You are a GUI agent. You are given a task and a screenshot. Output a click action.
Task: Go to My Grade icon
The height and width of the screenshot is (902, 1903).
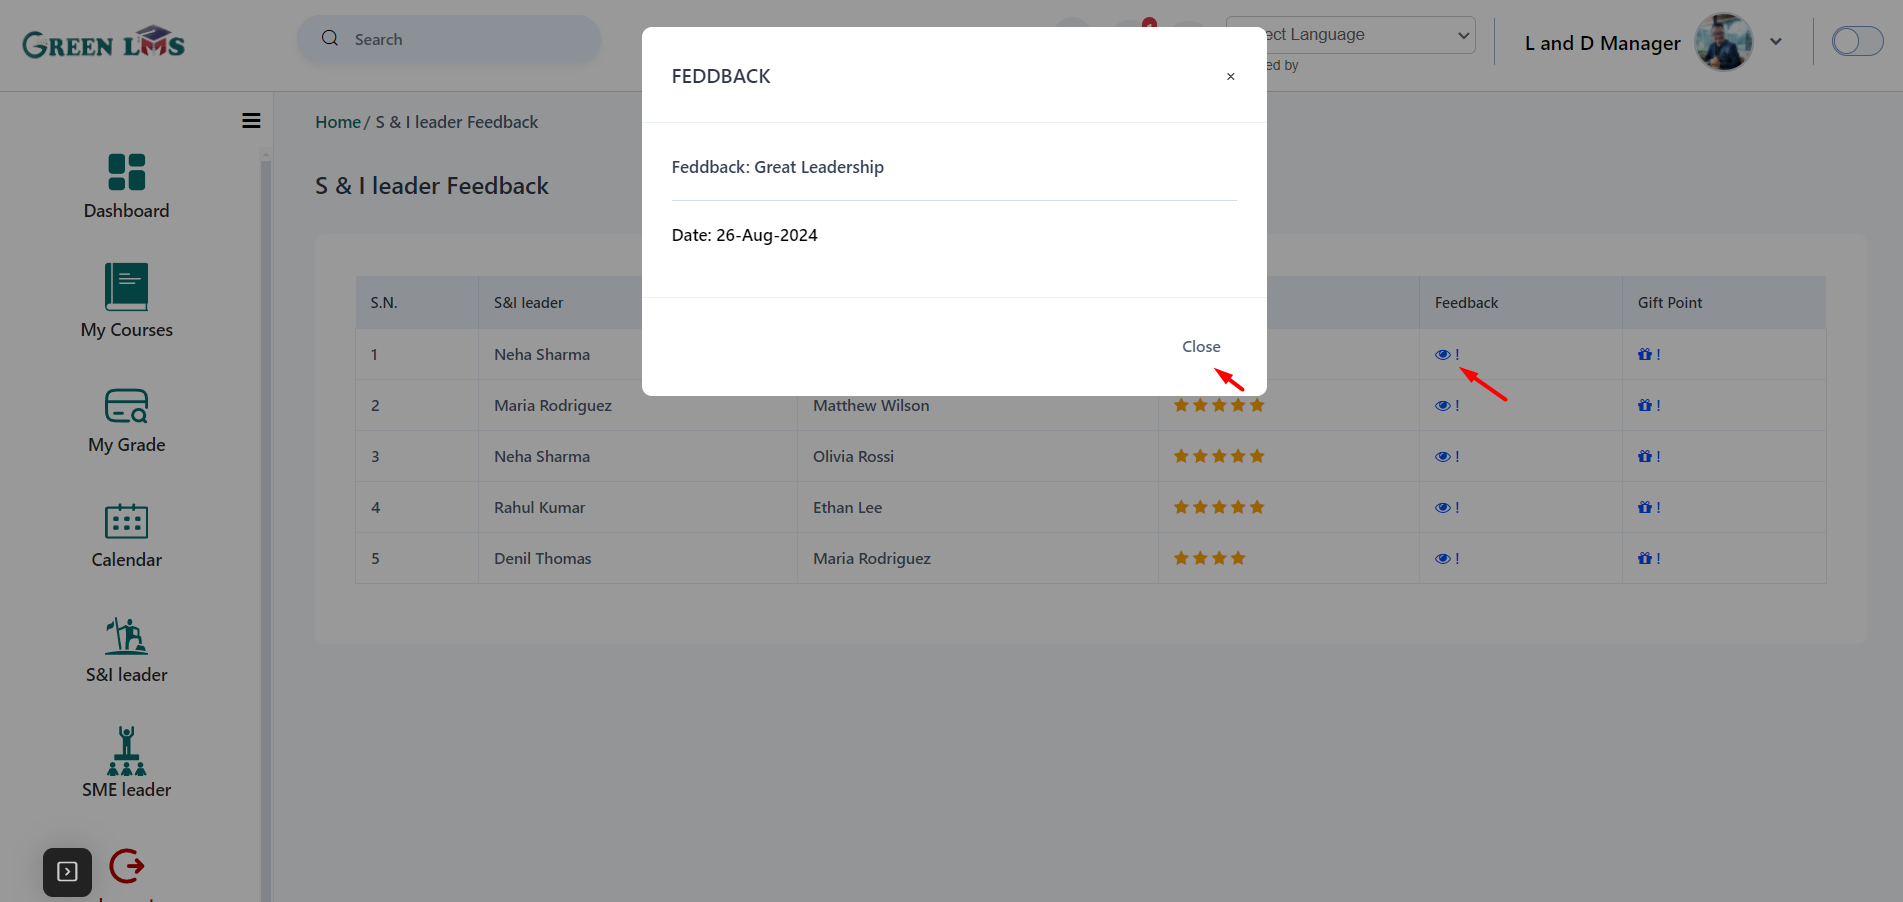127,405
